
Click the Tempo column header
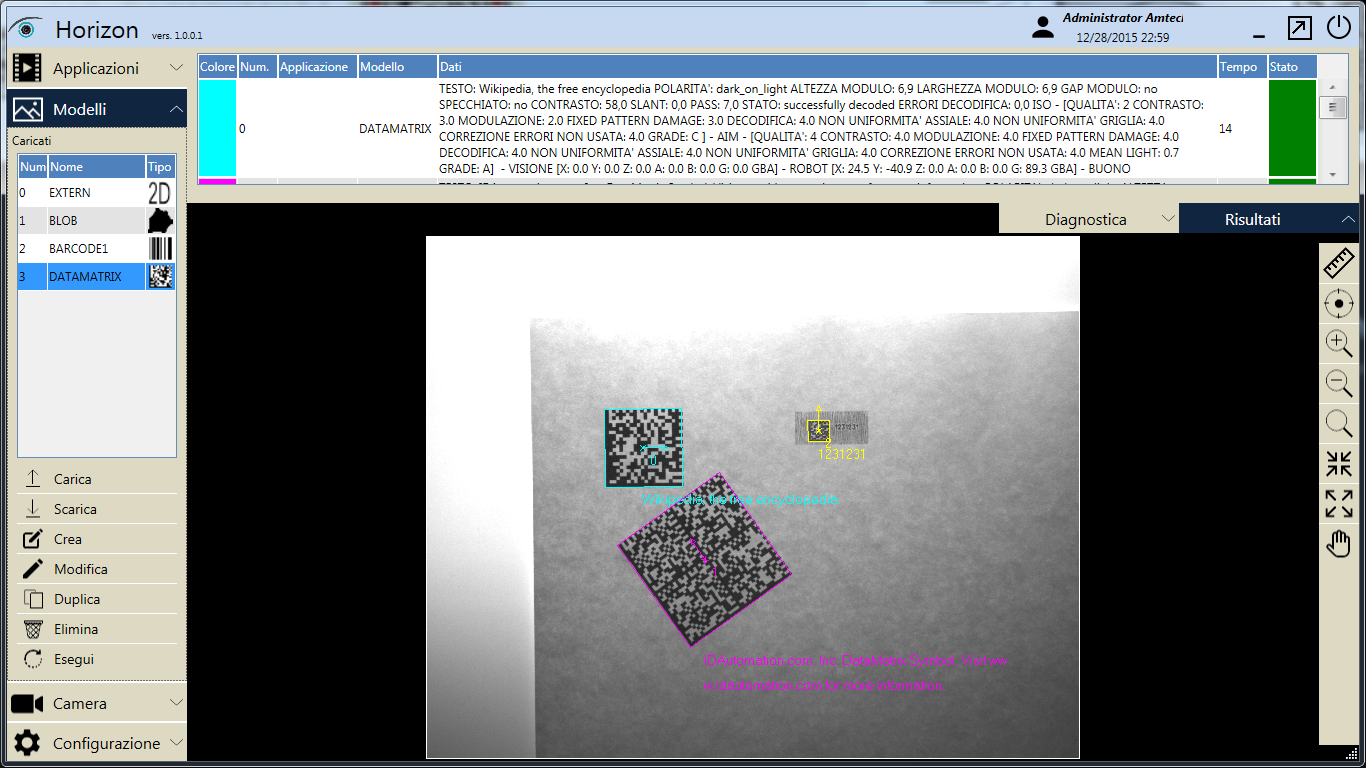[1242, 67]
